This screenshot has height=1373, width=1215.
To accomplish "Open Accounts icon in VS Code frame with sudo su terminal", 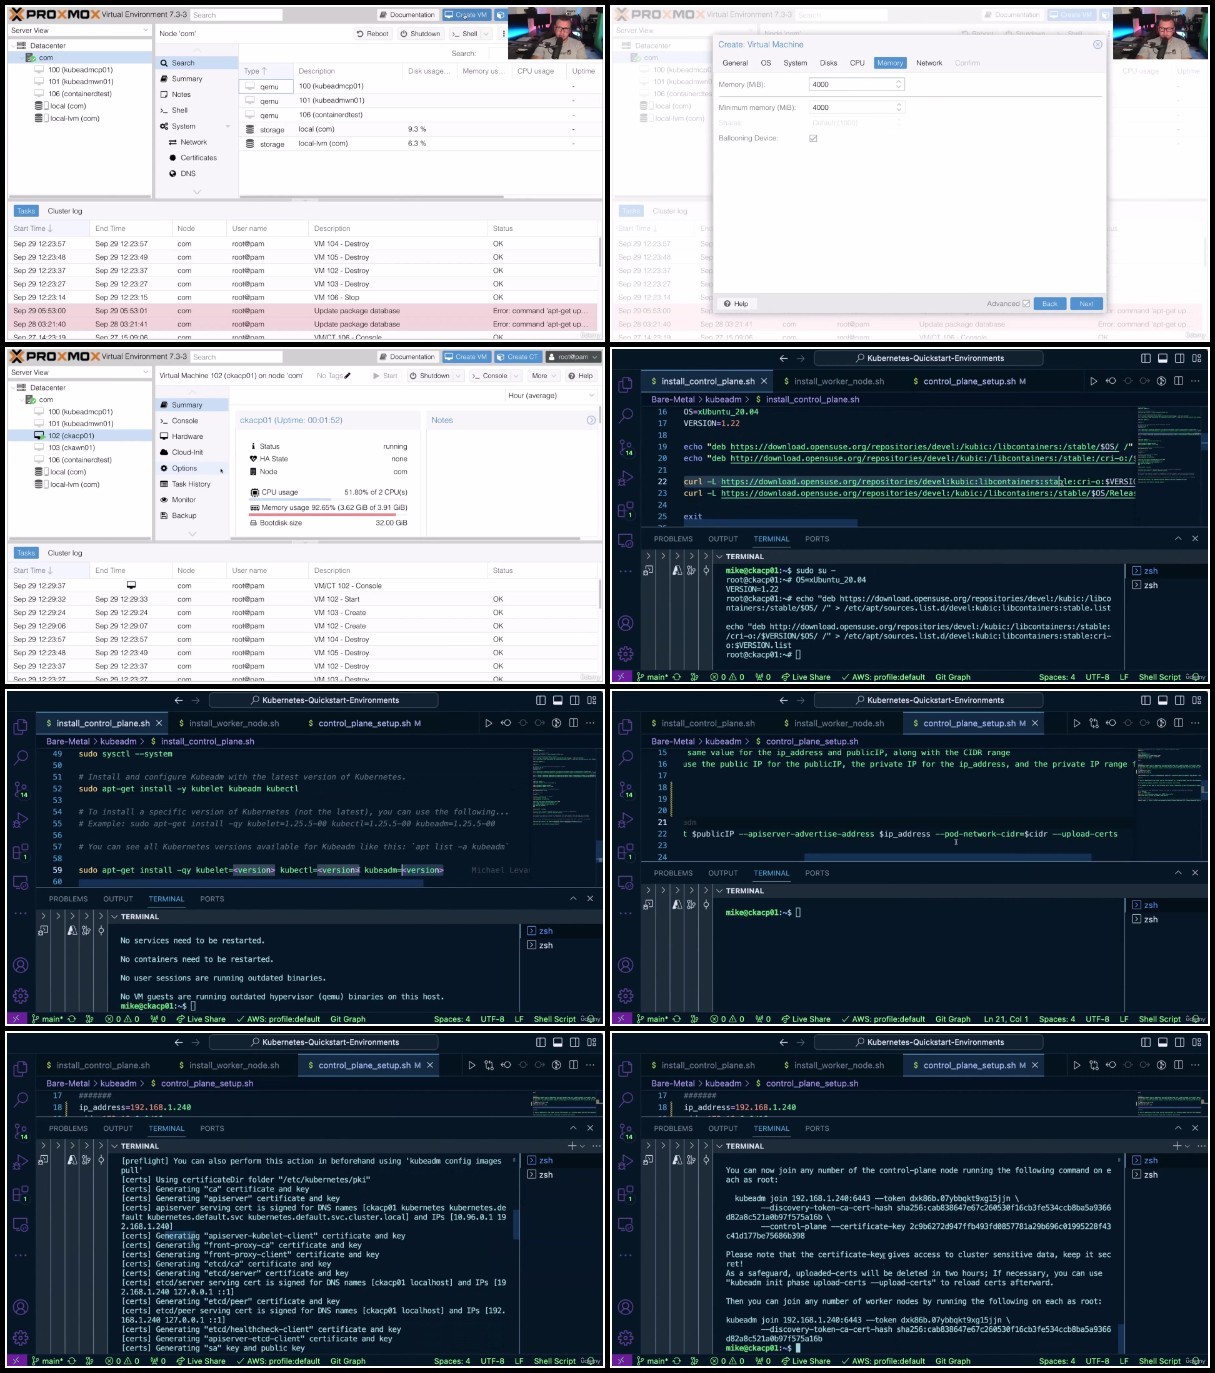I will click(626, 623).
